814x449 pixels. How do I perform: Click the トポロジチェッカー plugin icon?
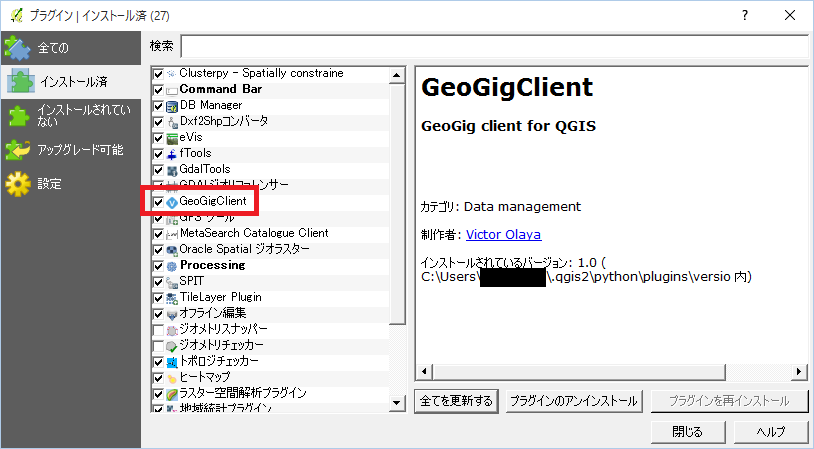click(172, 362)
